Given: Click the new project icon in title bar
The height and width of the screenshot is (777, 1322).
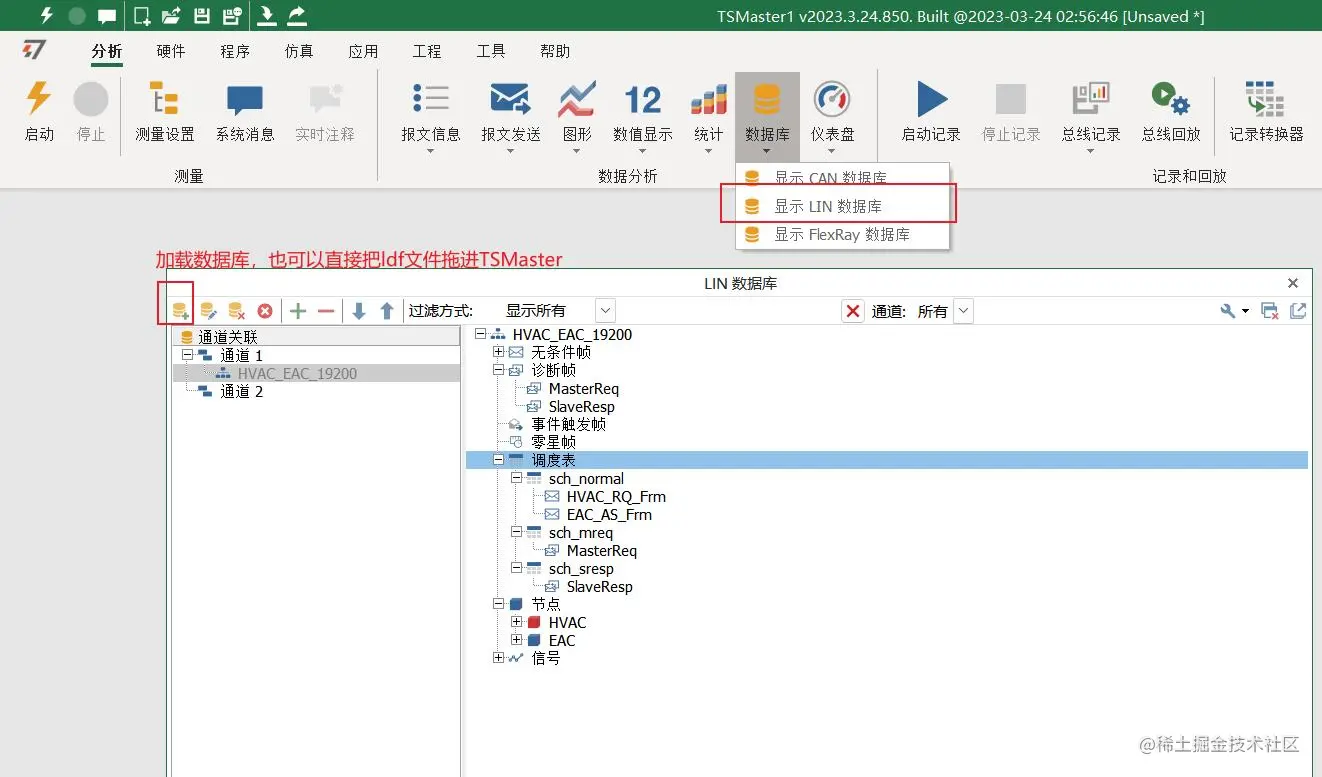Looking at the screenshot, I should (142, 15).
